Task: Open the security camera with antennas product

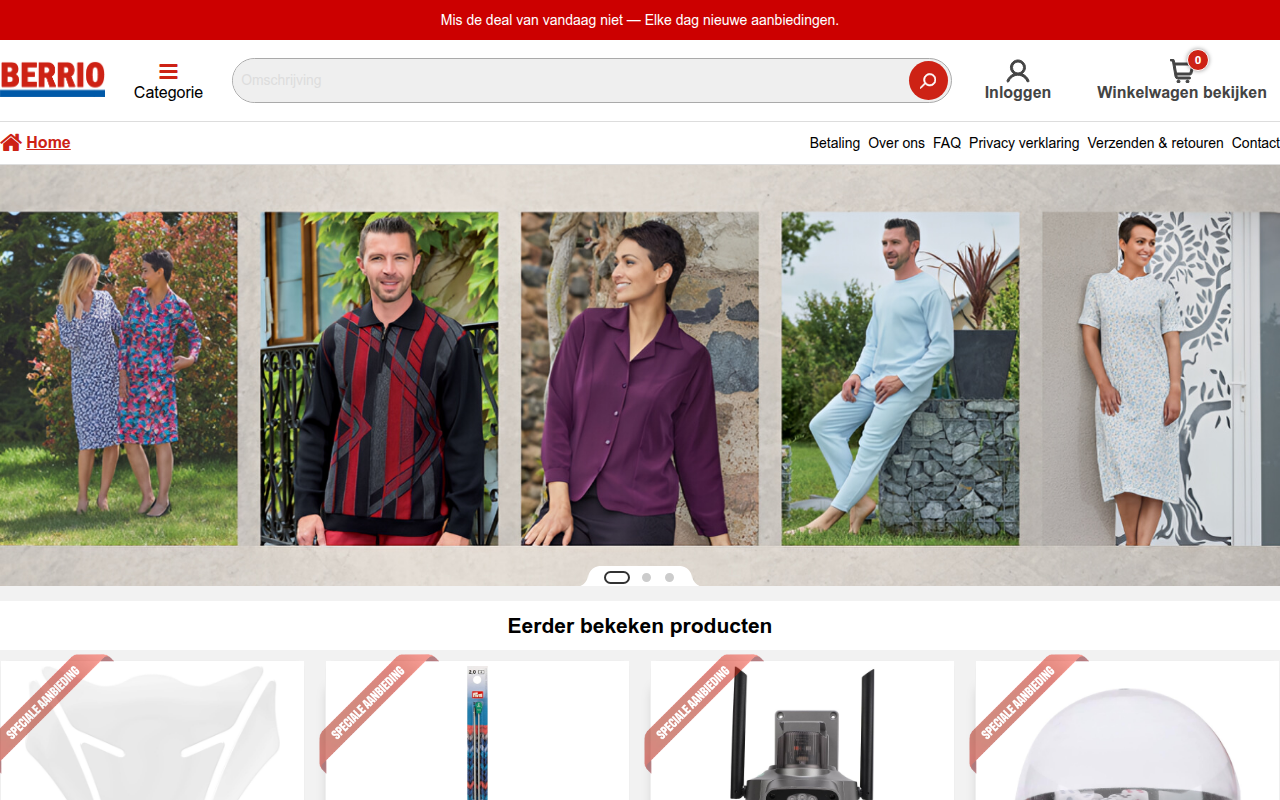Action: pyautogui.click(x=802, y=730)
